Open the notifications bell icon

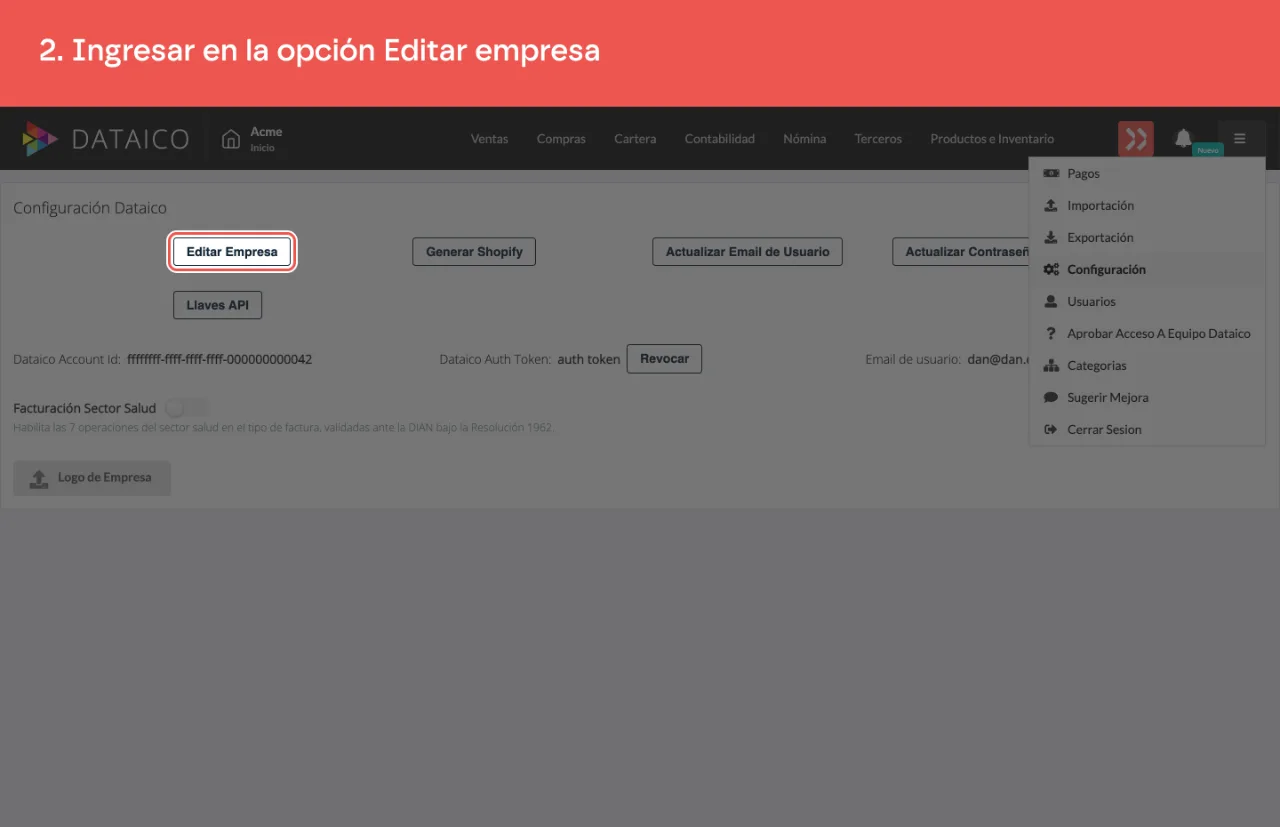(x=1184, y=138)
